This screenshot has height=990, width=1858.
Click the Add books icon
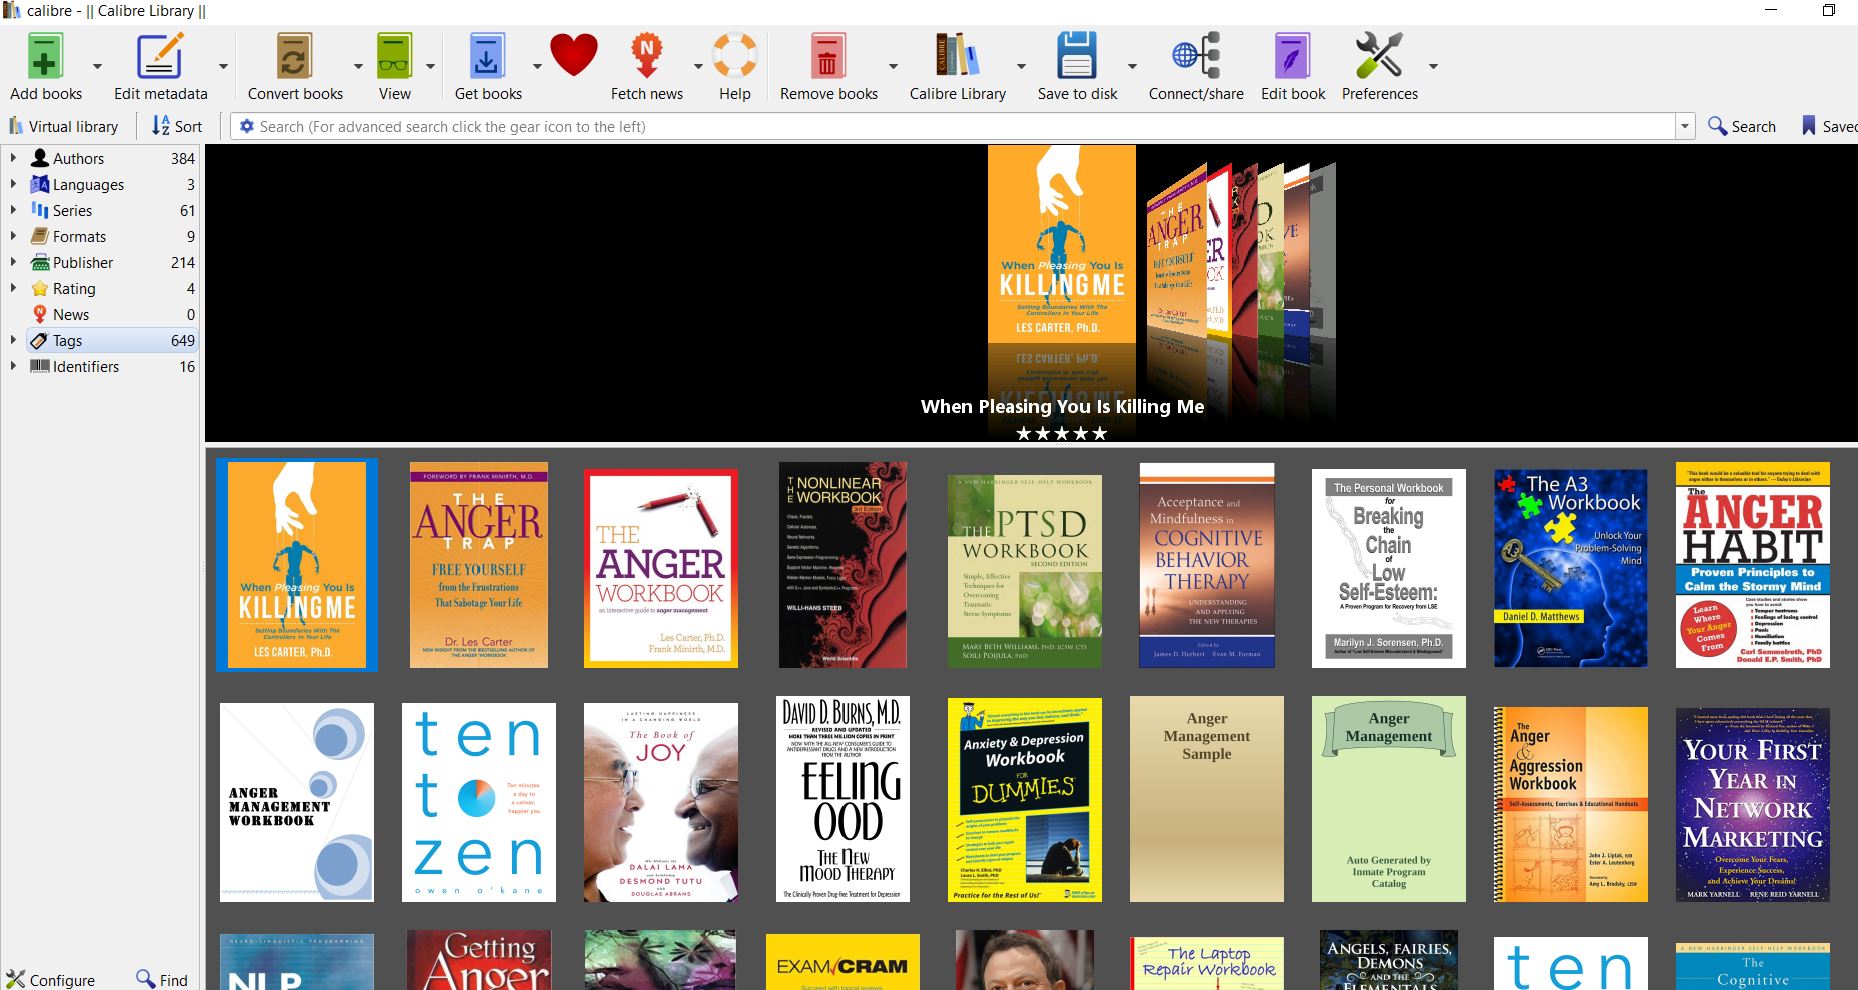(x=45, y=56)
